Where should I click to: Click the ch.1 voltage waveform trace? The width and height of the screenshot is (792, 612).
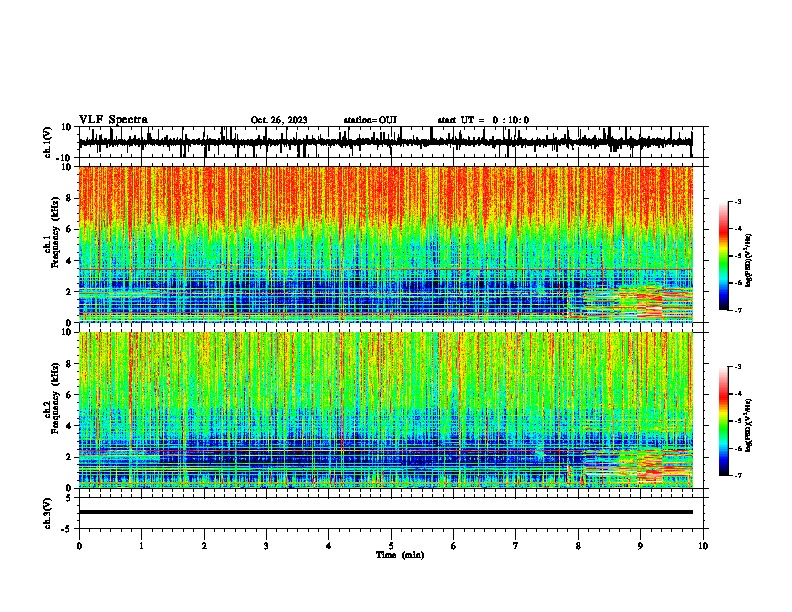click(x=386, y=143)
